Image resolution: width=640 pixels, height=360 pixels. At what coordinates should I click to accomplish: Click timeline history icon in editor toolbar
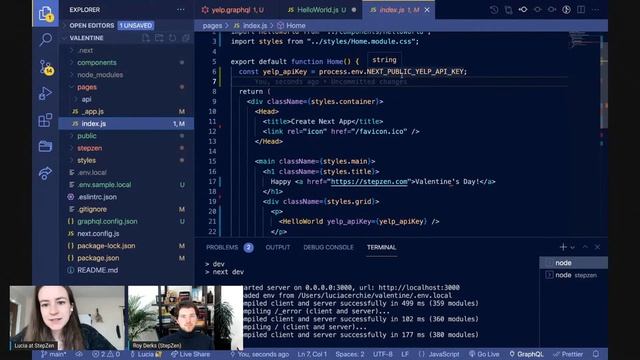click(494, 10)
